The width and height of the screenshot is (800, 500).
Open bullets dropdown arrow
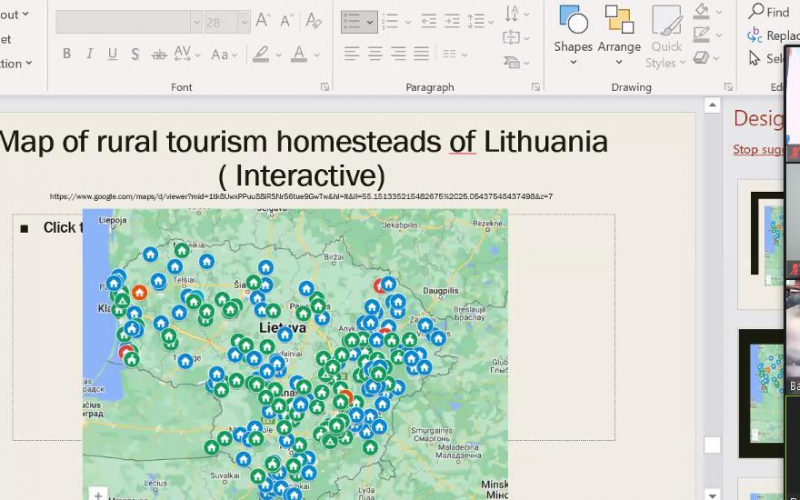tap(370, 22)
